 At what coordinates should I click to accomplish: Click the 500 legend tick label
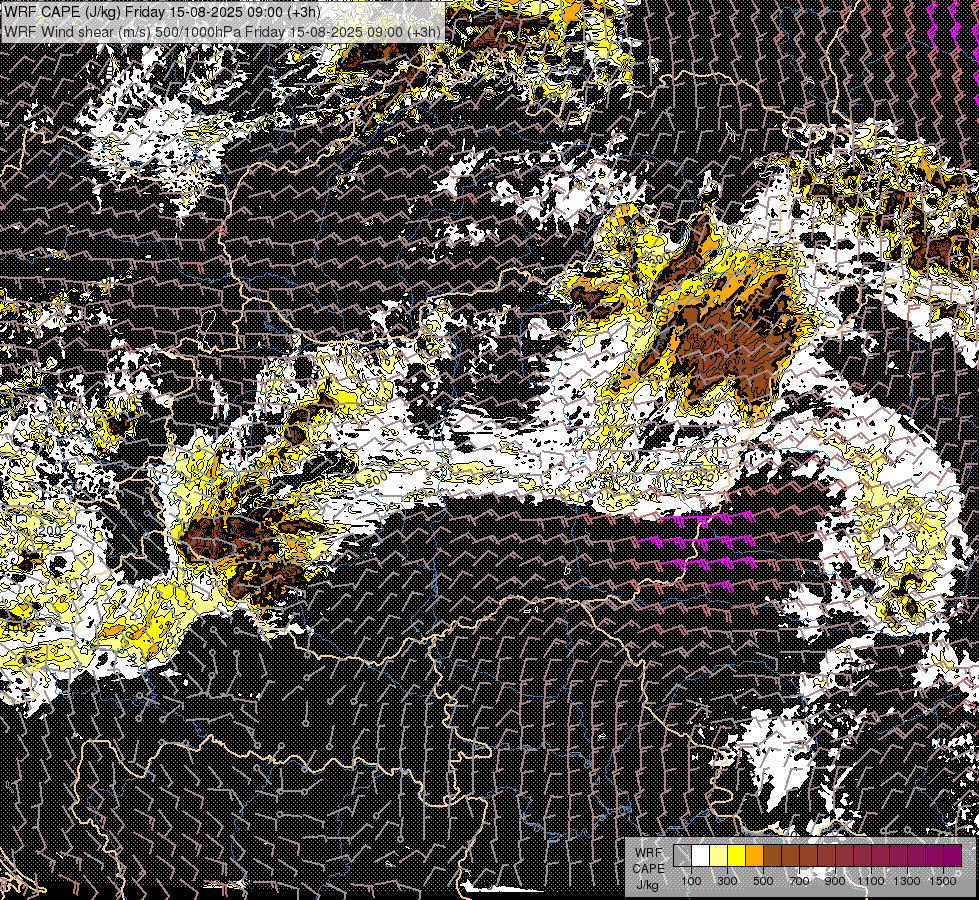[763, 881]
